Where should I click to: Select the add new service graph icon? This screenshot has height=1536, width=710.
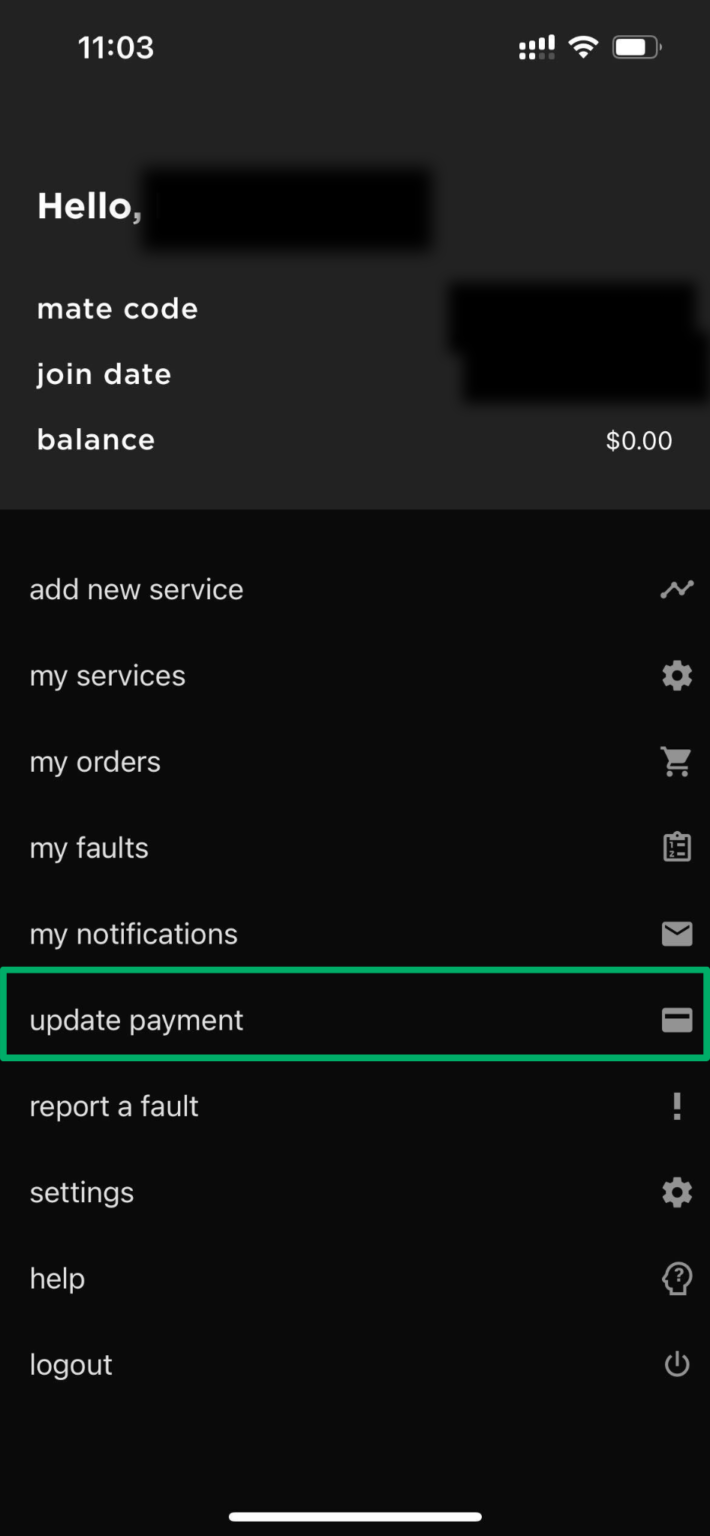[x=676, y=589]
